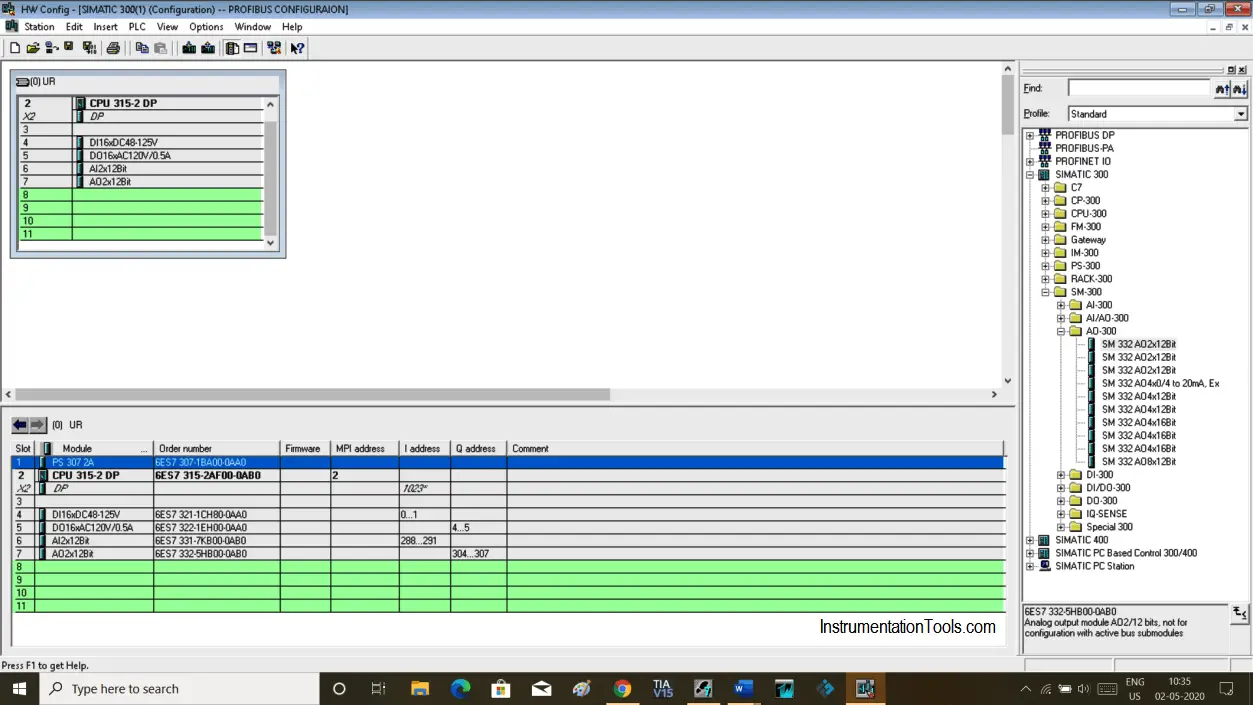The height and width of the screenshot is (705, 1253).
Task: Open TIA Portal V15 from the taskbar
Action: 662,688
